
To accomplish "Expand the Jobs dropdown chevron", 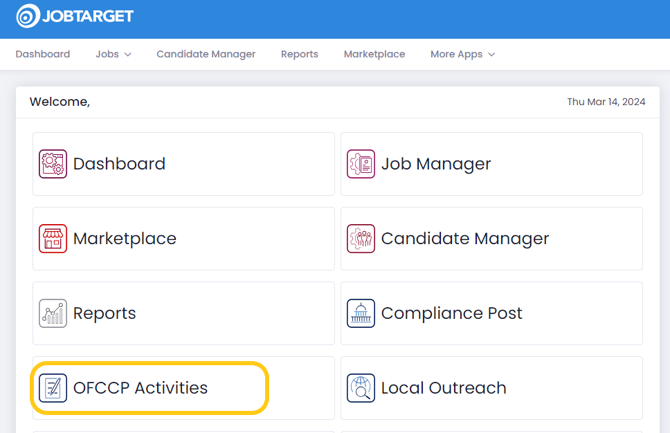I will click(x=128, y=55).
